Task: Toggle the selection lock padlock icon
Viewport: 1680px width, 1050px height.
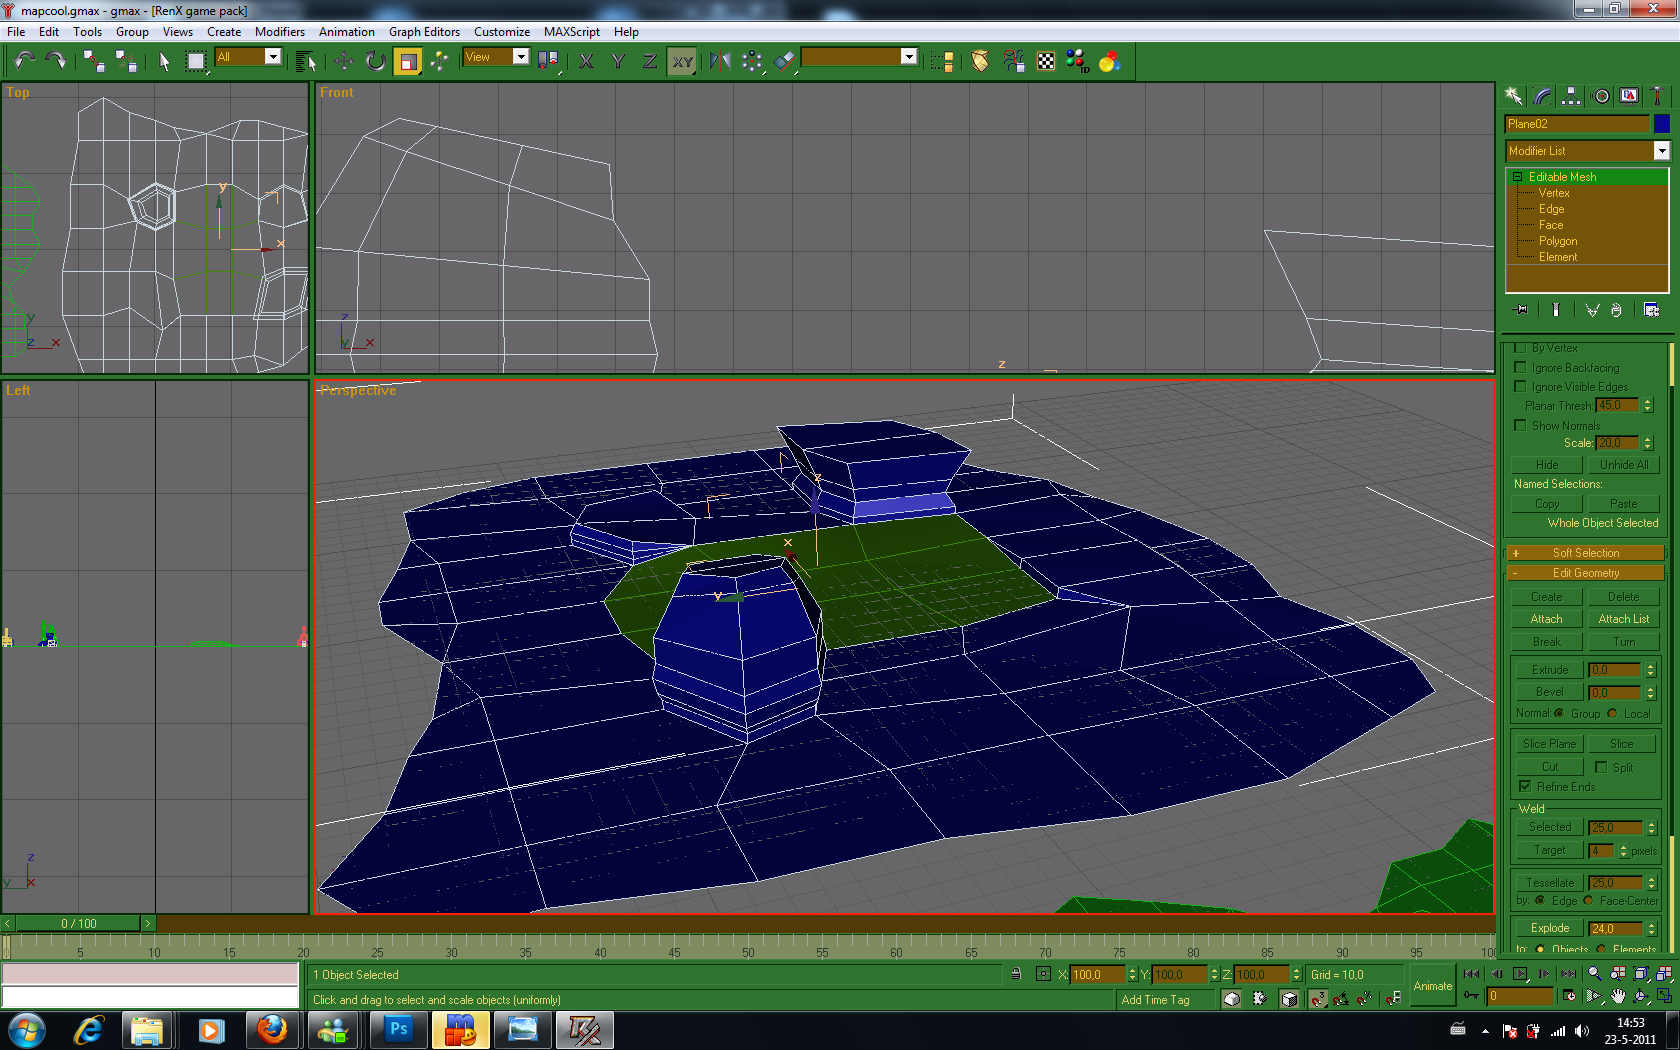Action: click(x=1016, y=974)
